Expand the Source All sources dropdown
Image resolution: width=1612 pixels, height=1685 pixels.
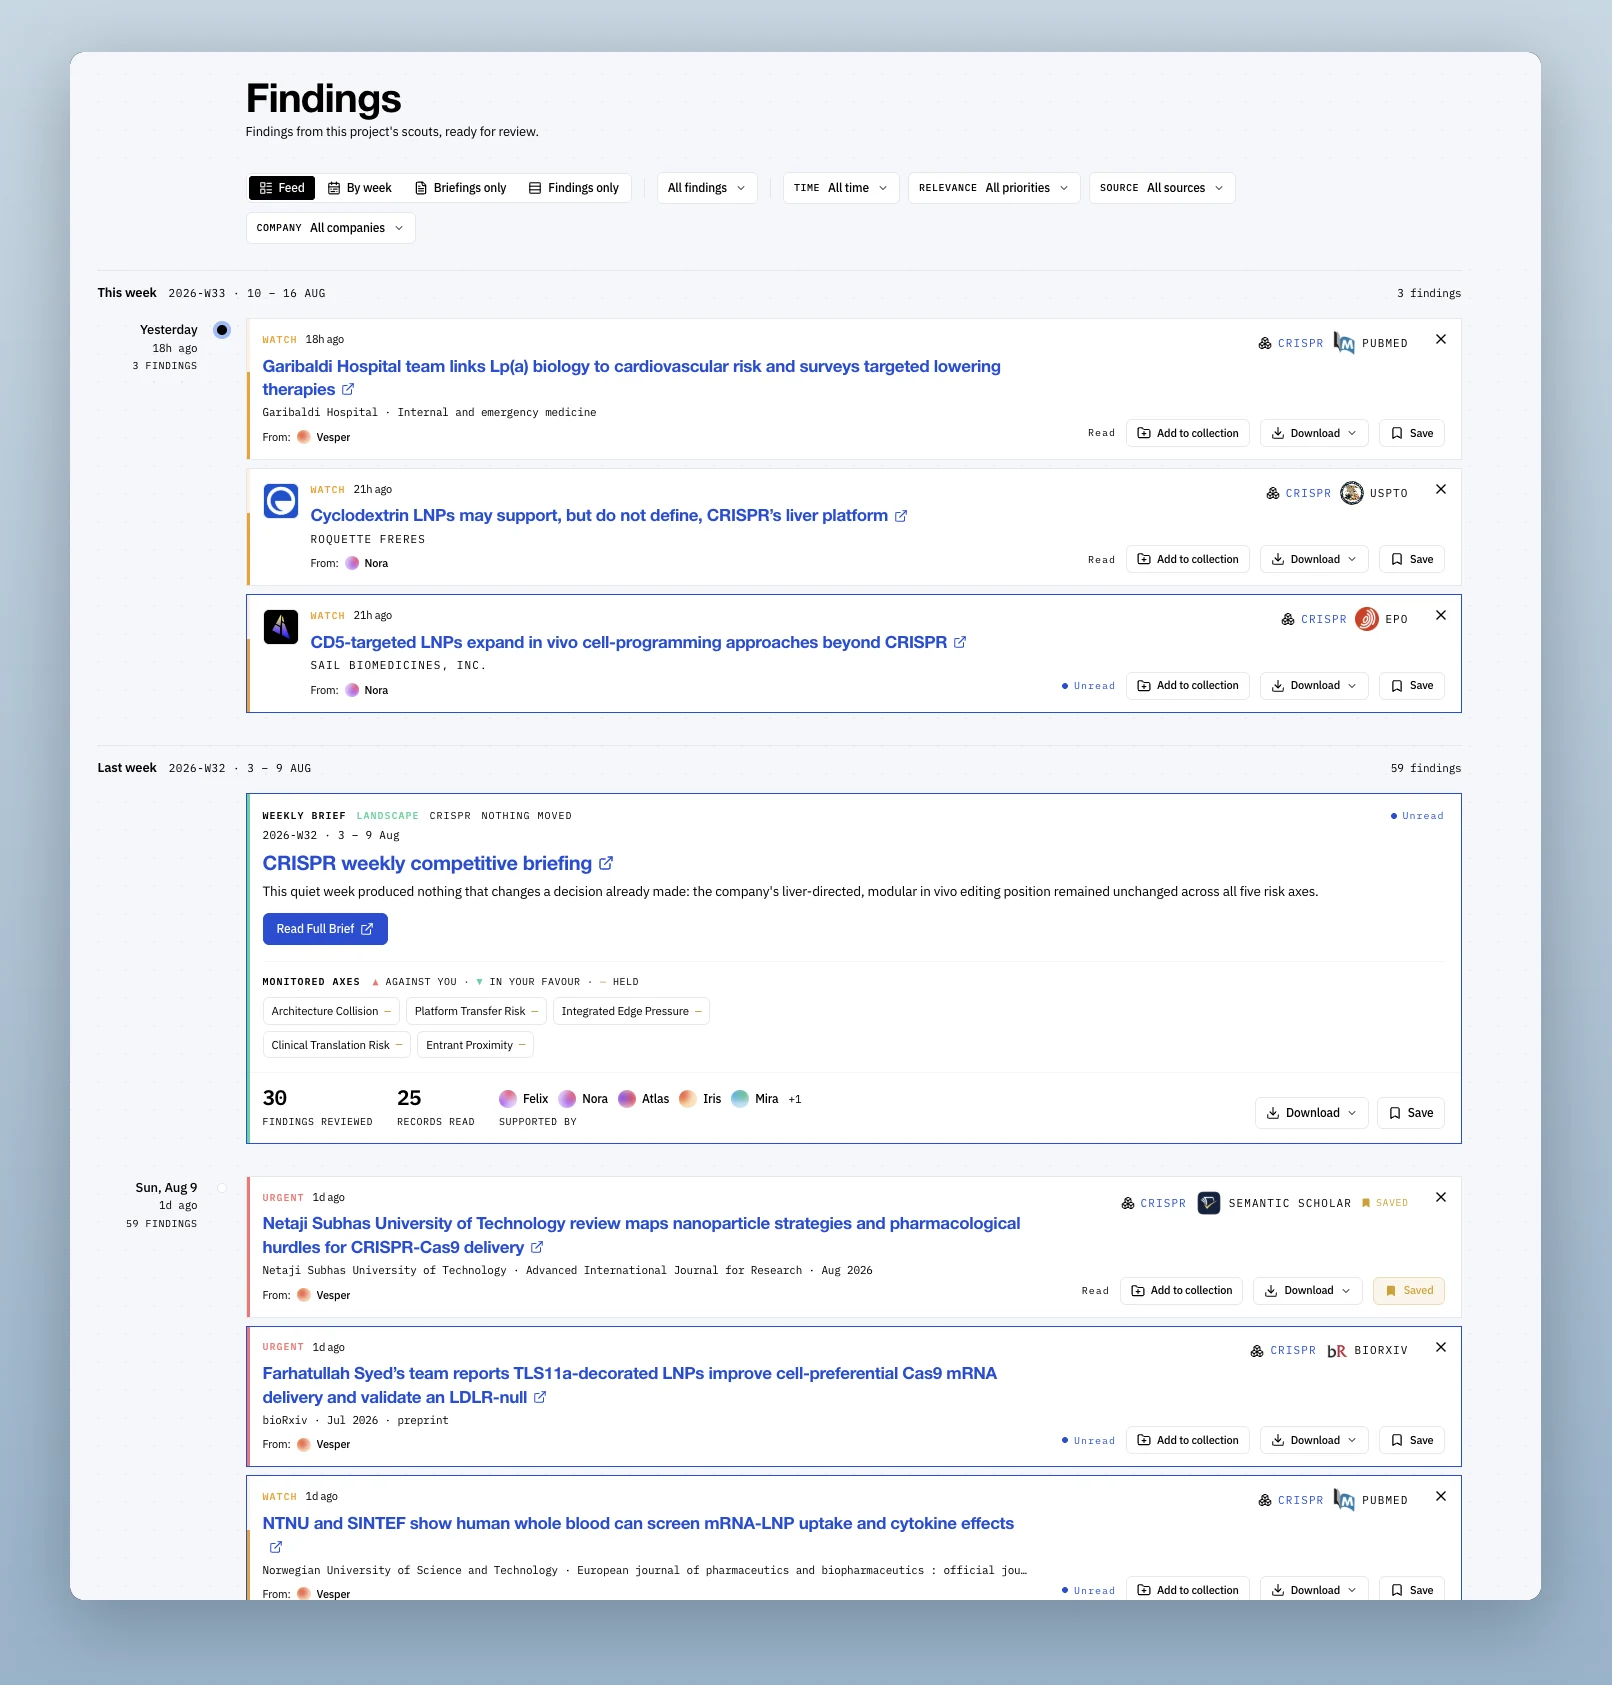(x=1161, y=188)
